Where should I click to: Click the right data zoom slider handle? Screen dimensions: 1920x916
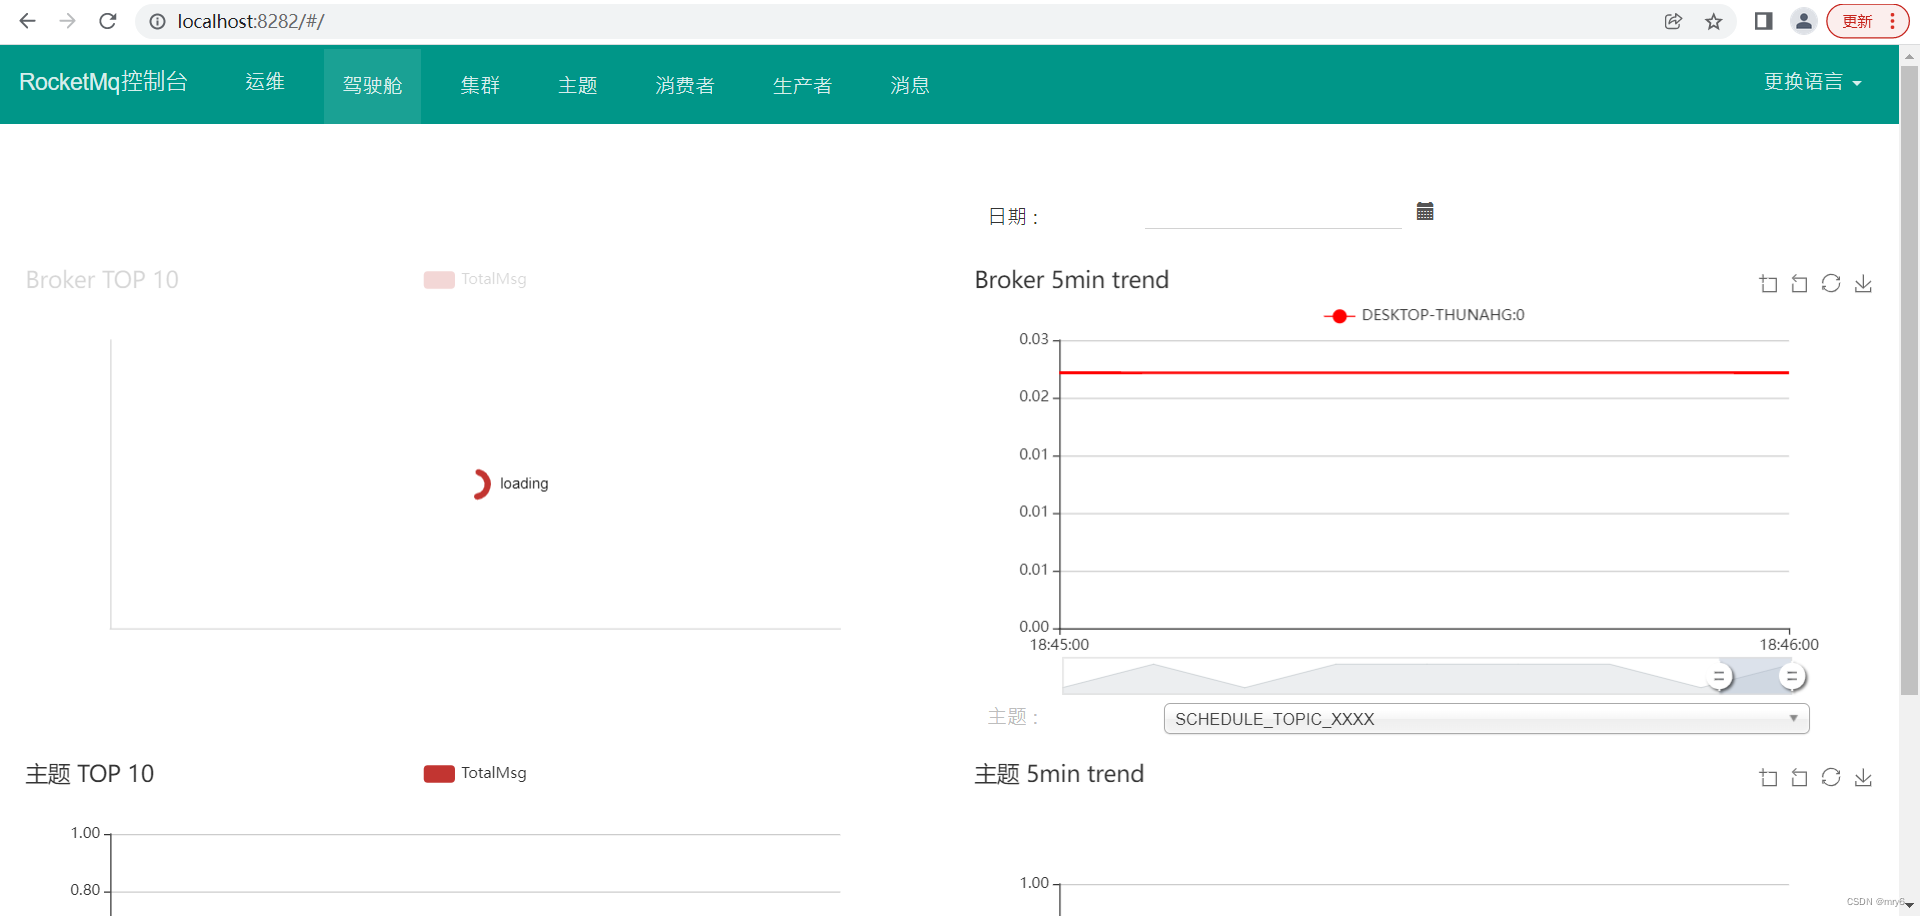[x=1791, y=677]
